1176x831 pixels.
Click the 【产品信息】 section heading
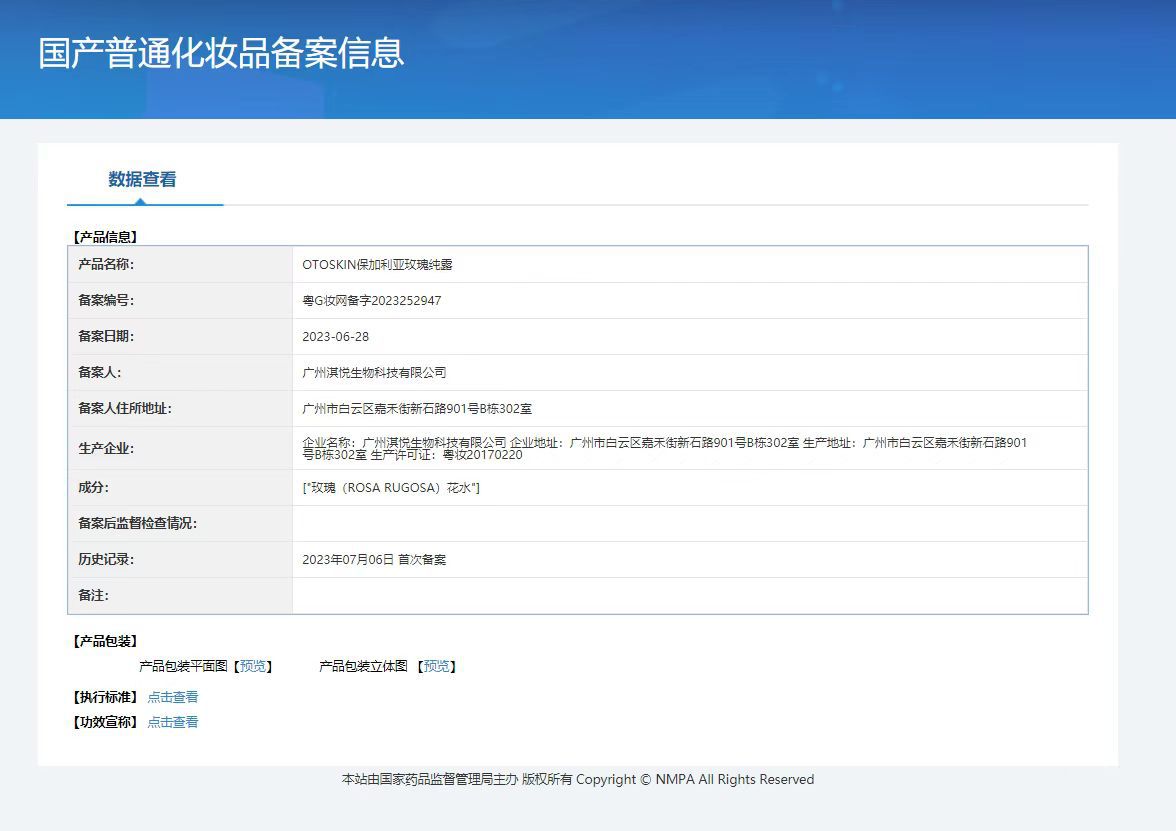tap(105, 237)
